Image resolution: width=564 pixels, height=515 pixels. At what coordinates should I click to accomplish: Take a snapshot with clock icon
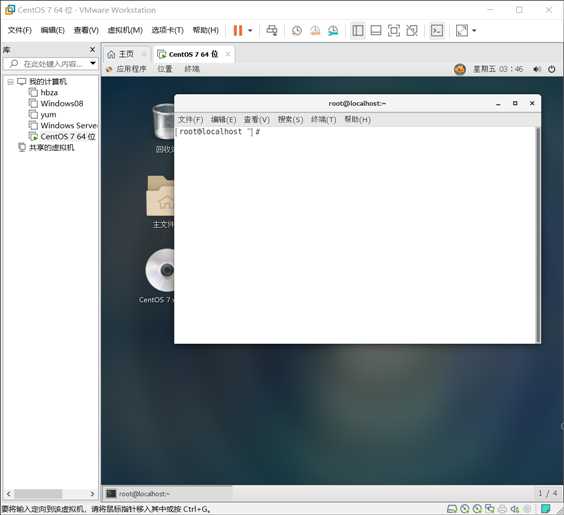point(297,31)
